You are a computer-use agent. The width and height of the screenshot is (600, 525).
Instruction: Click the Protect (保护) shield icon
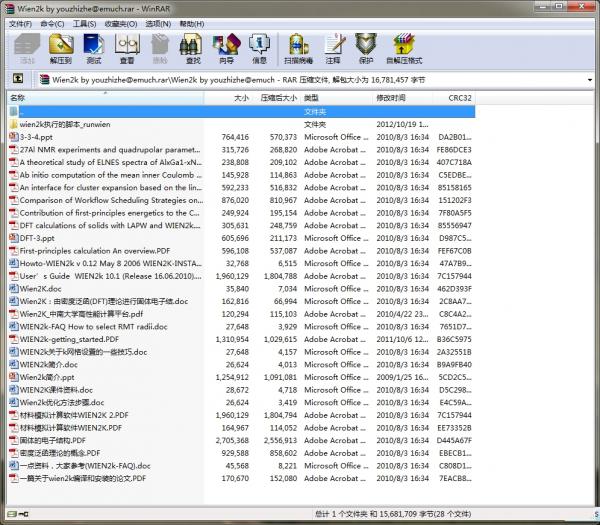click(x=366, y=48)
